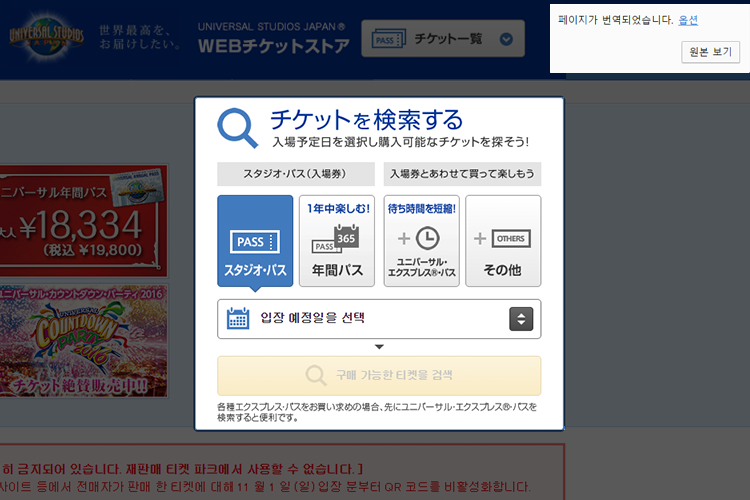Screen dimensions: 750x500
Task: Select the ユニバーサル・エクスプレス・パス tab
Action: [x=421, y=241]
